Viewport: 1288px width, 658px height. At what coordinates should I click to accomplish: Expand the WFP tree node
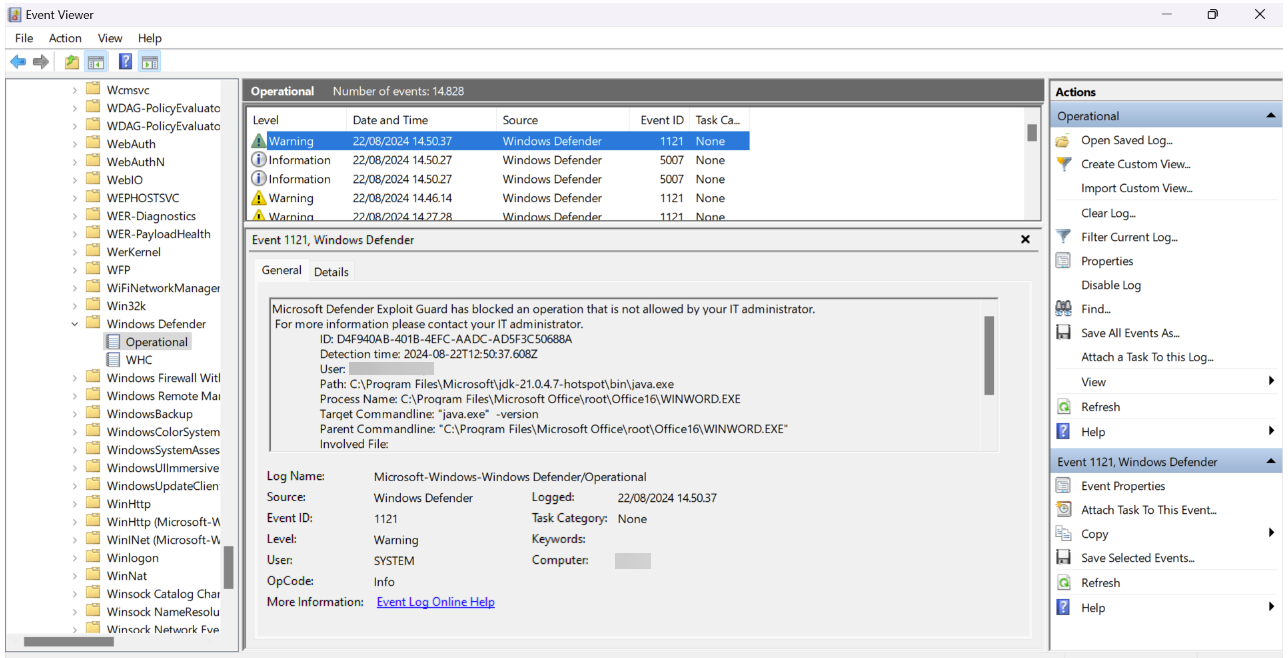click(x=75, y=270)
